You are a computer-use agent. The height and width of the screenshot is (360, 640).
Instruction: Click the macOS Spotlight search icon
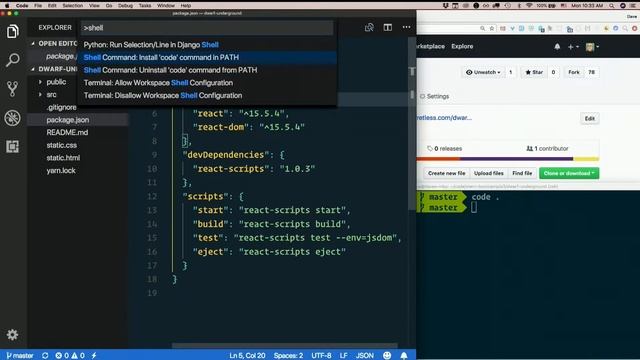coord(611,6)
